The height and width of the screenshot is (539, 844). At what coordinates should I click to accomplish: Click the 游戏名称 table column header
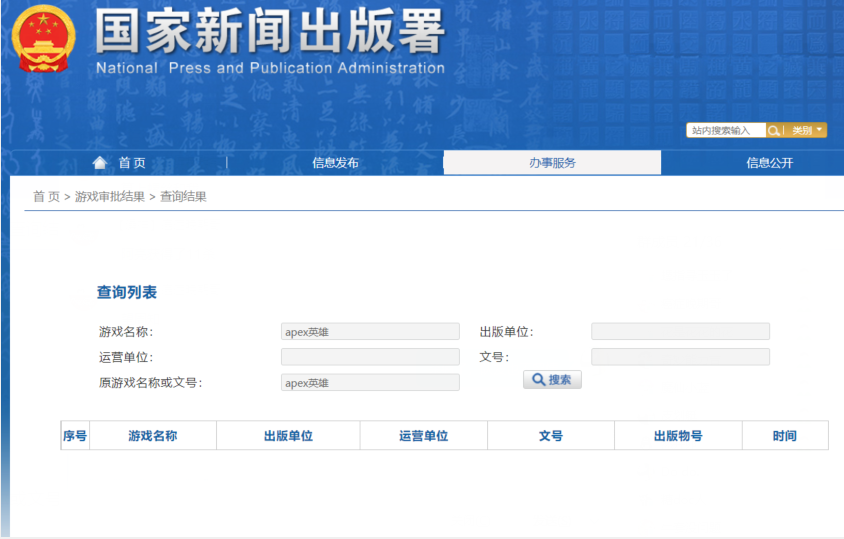point(153,436)
